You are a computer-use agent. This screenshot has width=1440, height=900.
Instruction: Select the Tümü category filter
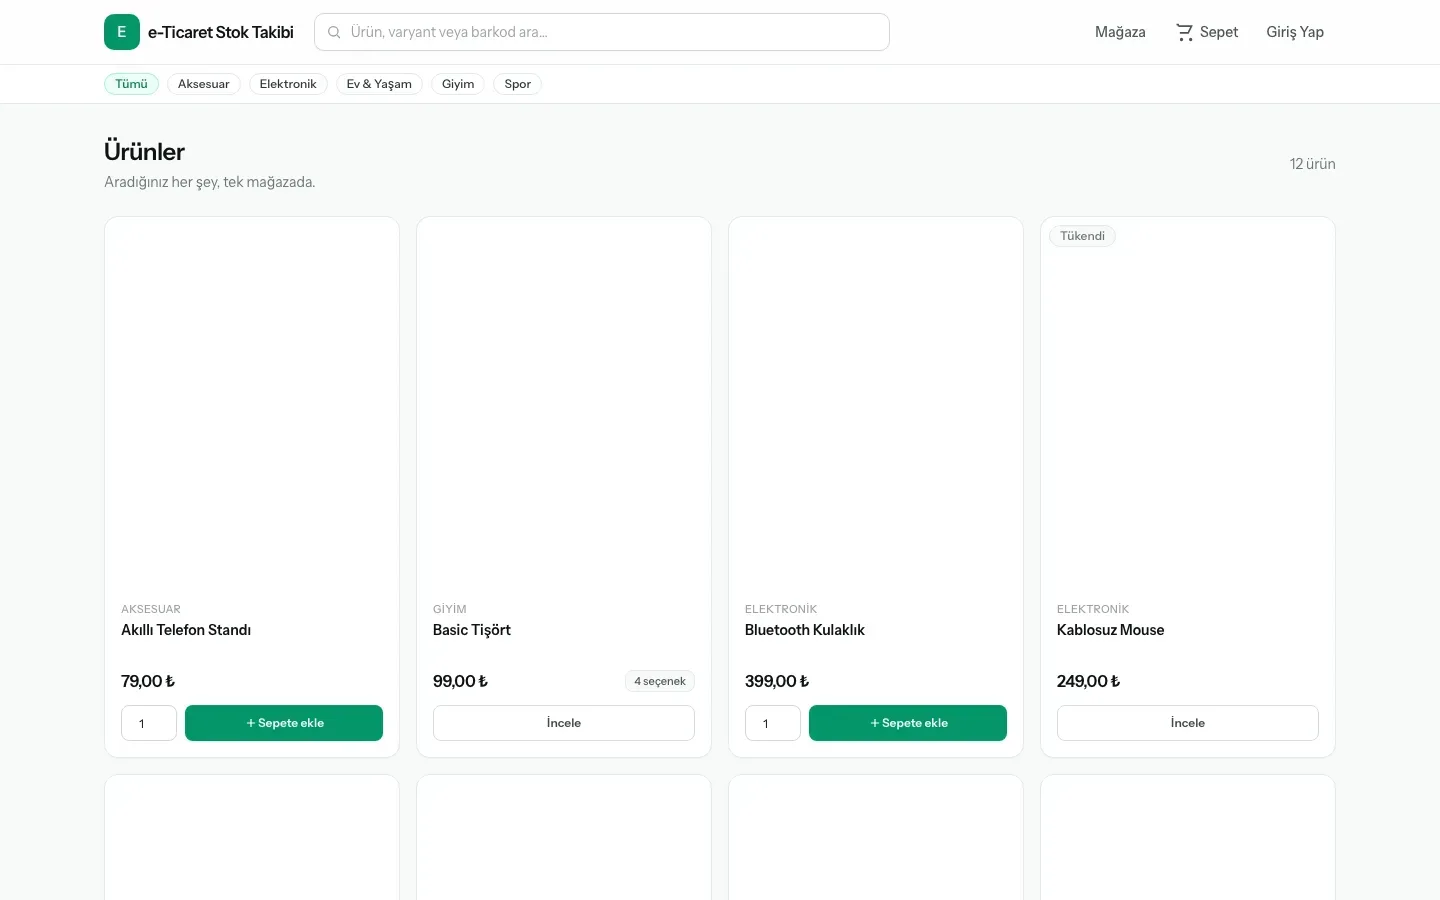(131, 84)
